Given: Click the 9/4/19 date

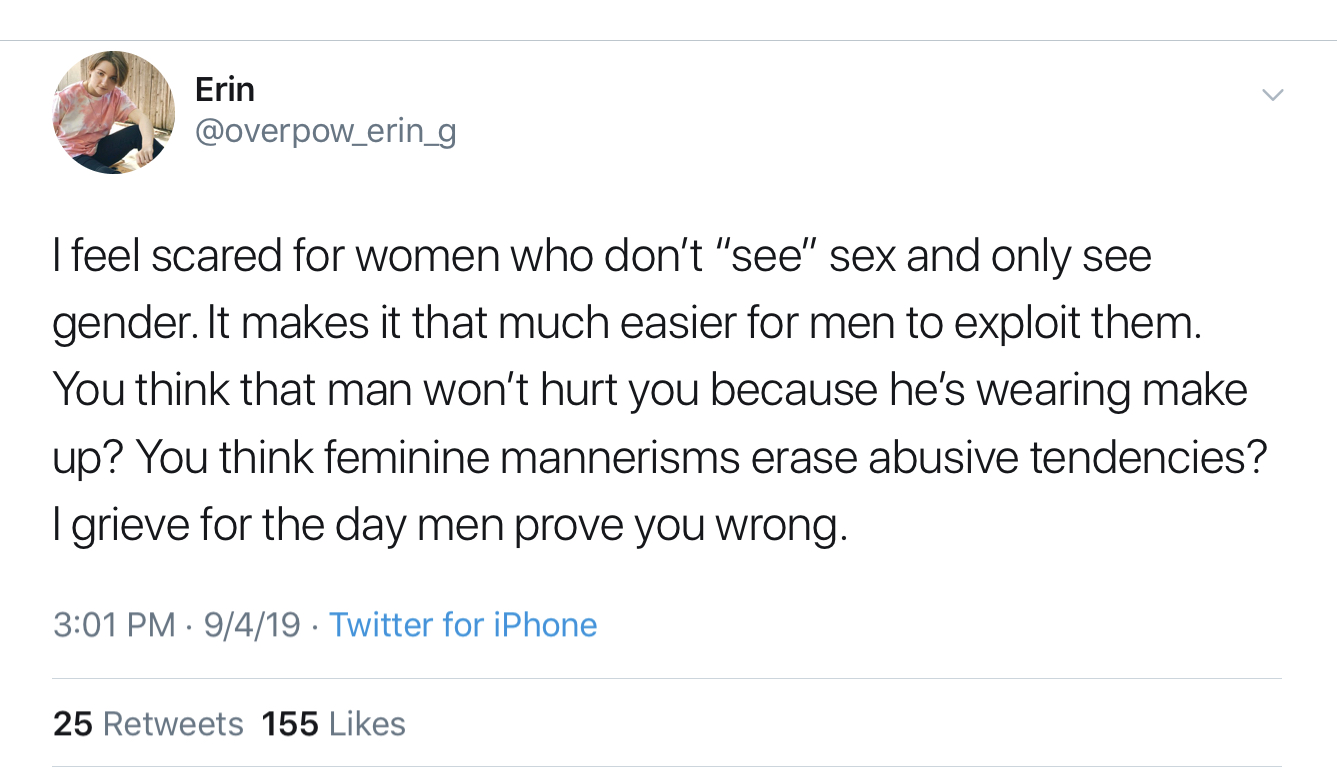Looking at the screenshot, I should [x=251, y=625].
